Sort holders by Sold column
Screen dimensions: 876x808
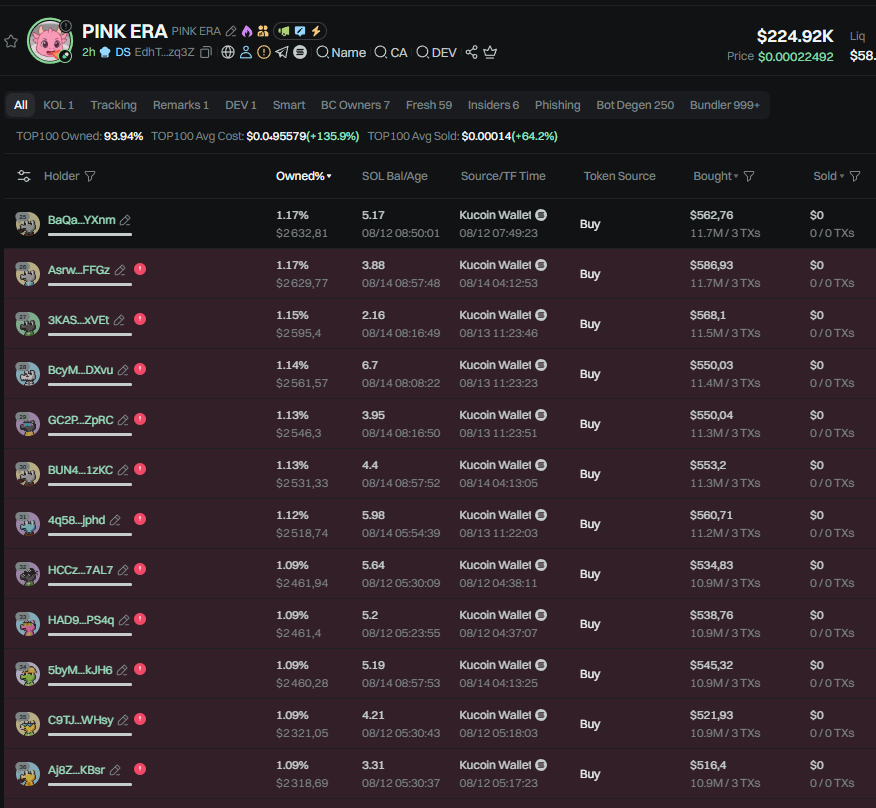[x=829, y=176]
